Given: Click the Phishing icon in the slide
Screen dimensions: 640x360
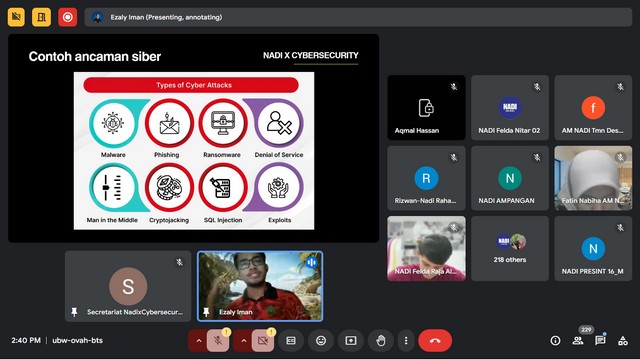Looking at the screenshot, I should [x=169, y=123].
